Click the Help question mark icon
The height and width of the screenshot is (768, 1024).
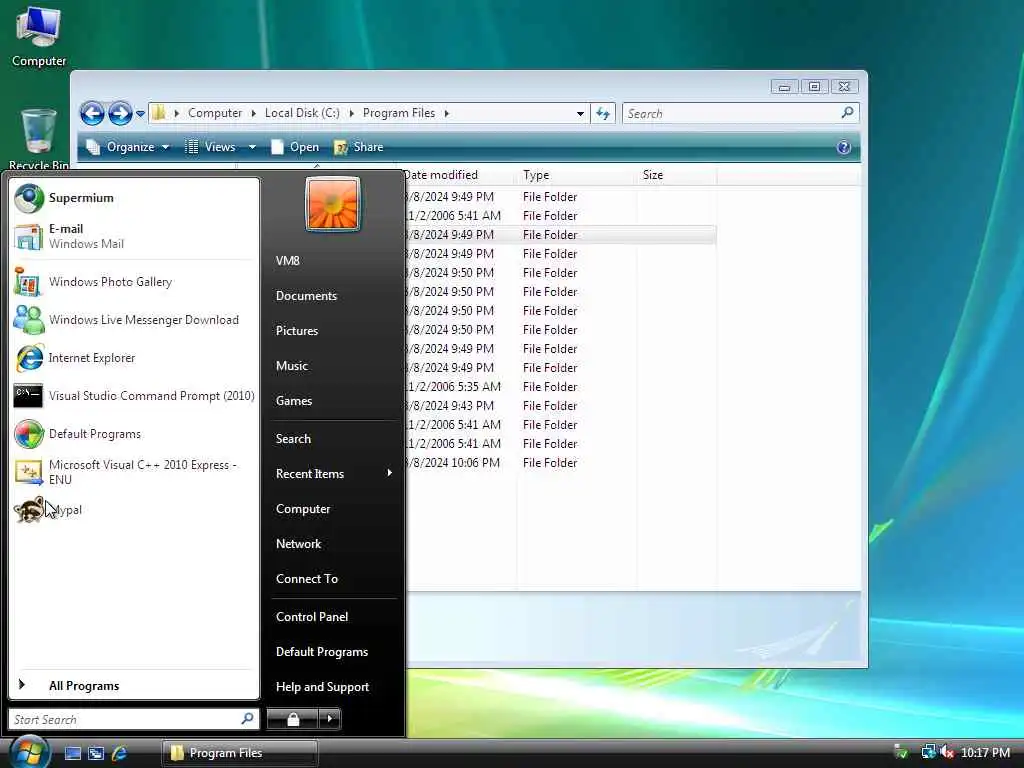tap(843, 147)
